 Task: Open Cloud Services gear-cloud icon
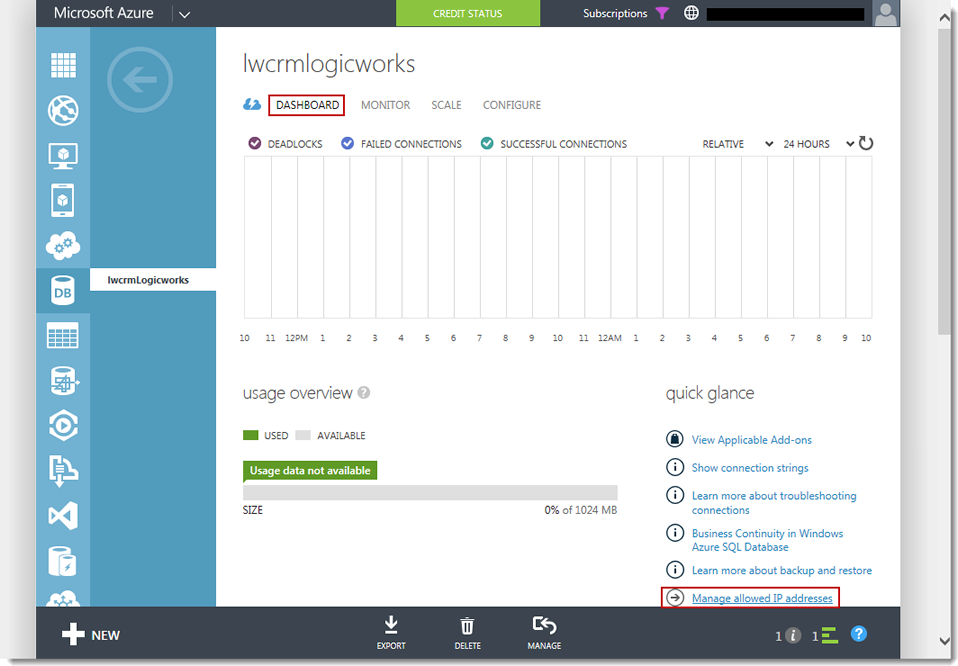click(x=63, y=246)
